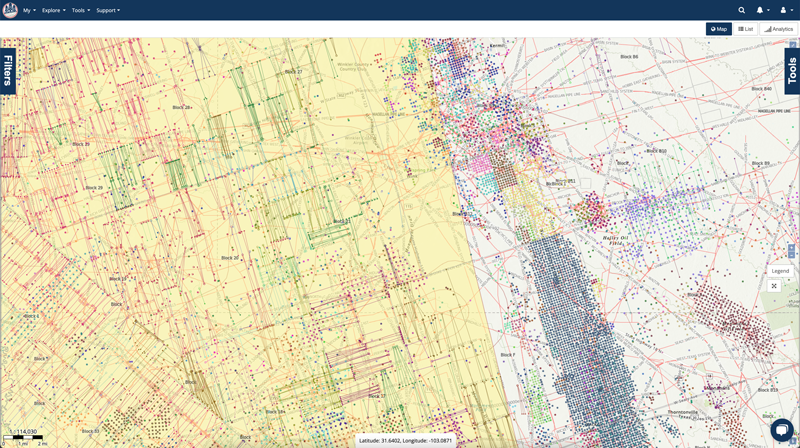Expand the Tools dropdown in navbar

80,10
